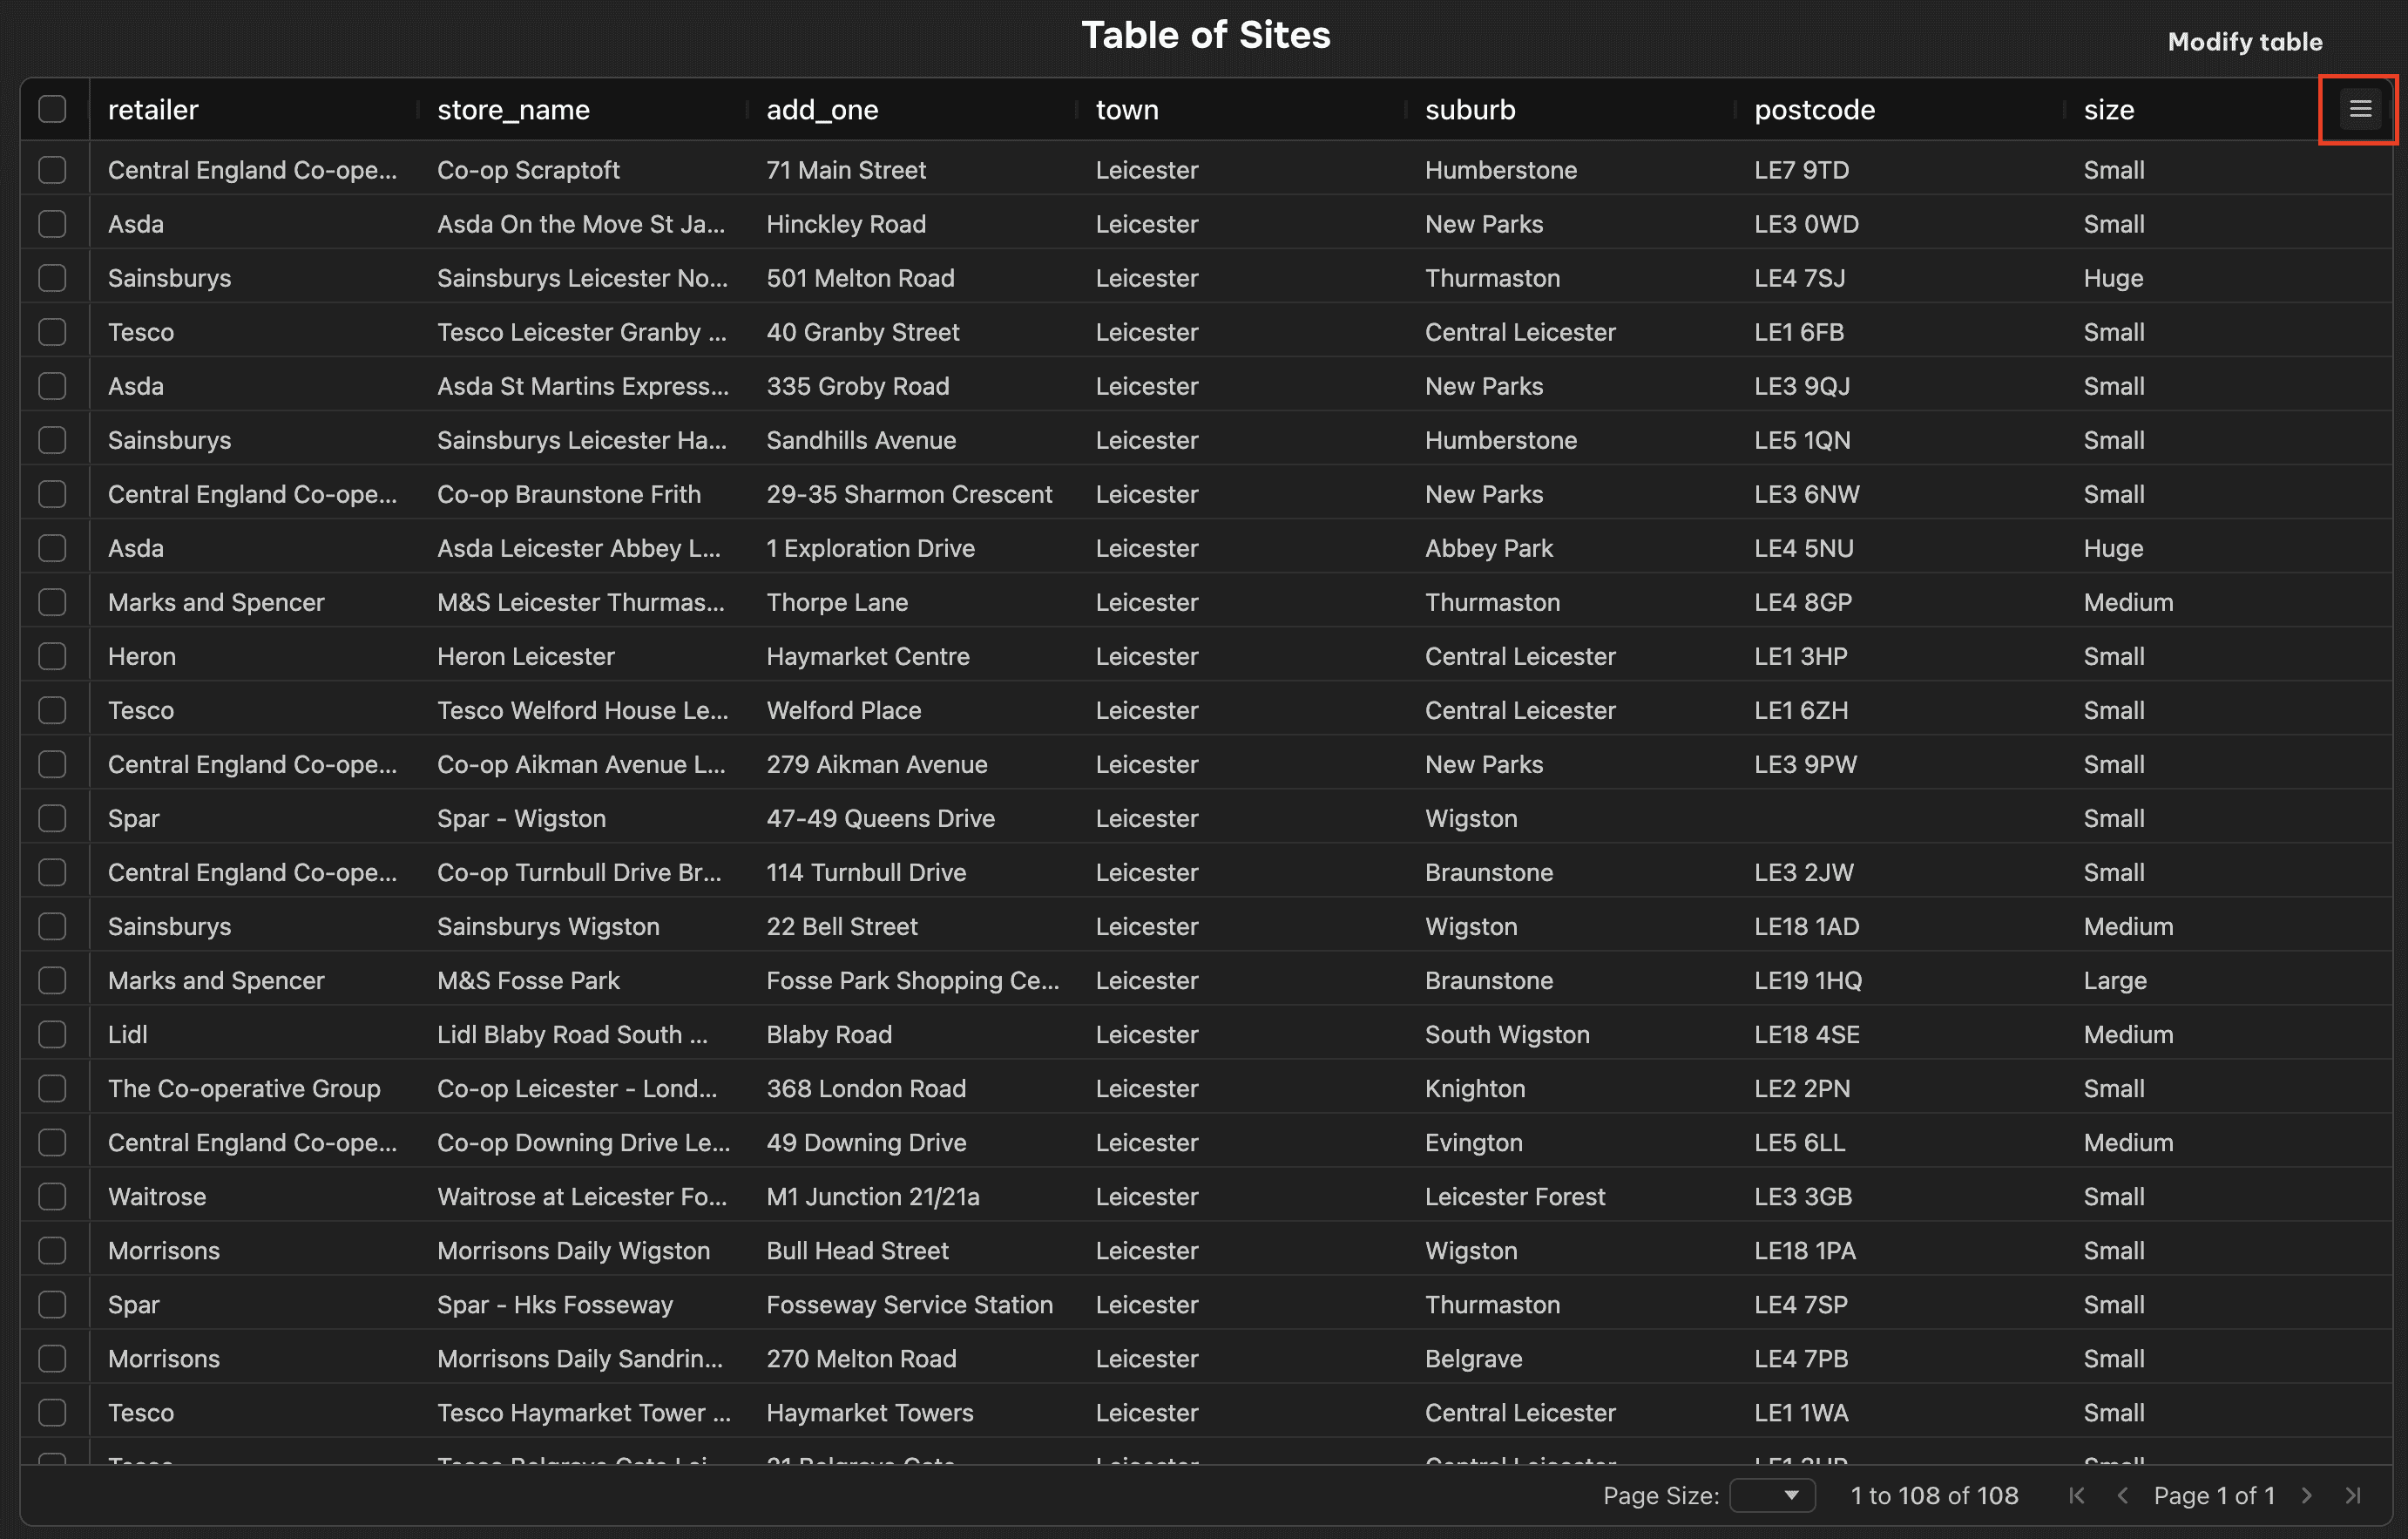2408x1539 pixels.
Task: Go to the previous page
Action: click(2122, 1495)
